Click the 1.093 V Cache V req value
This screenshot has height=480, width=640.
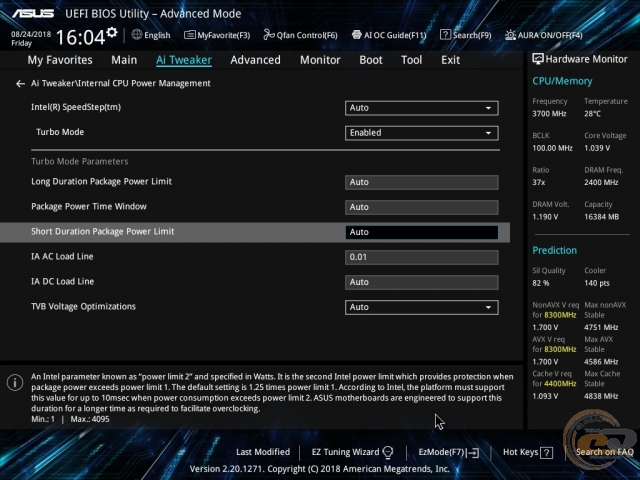[545, 396]
